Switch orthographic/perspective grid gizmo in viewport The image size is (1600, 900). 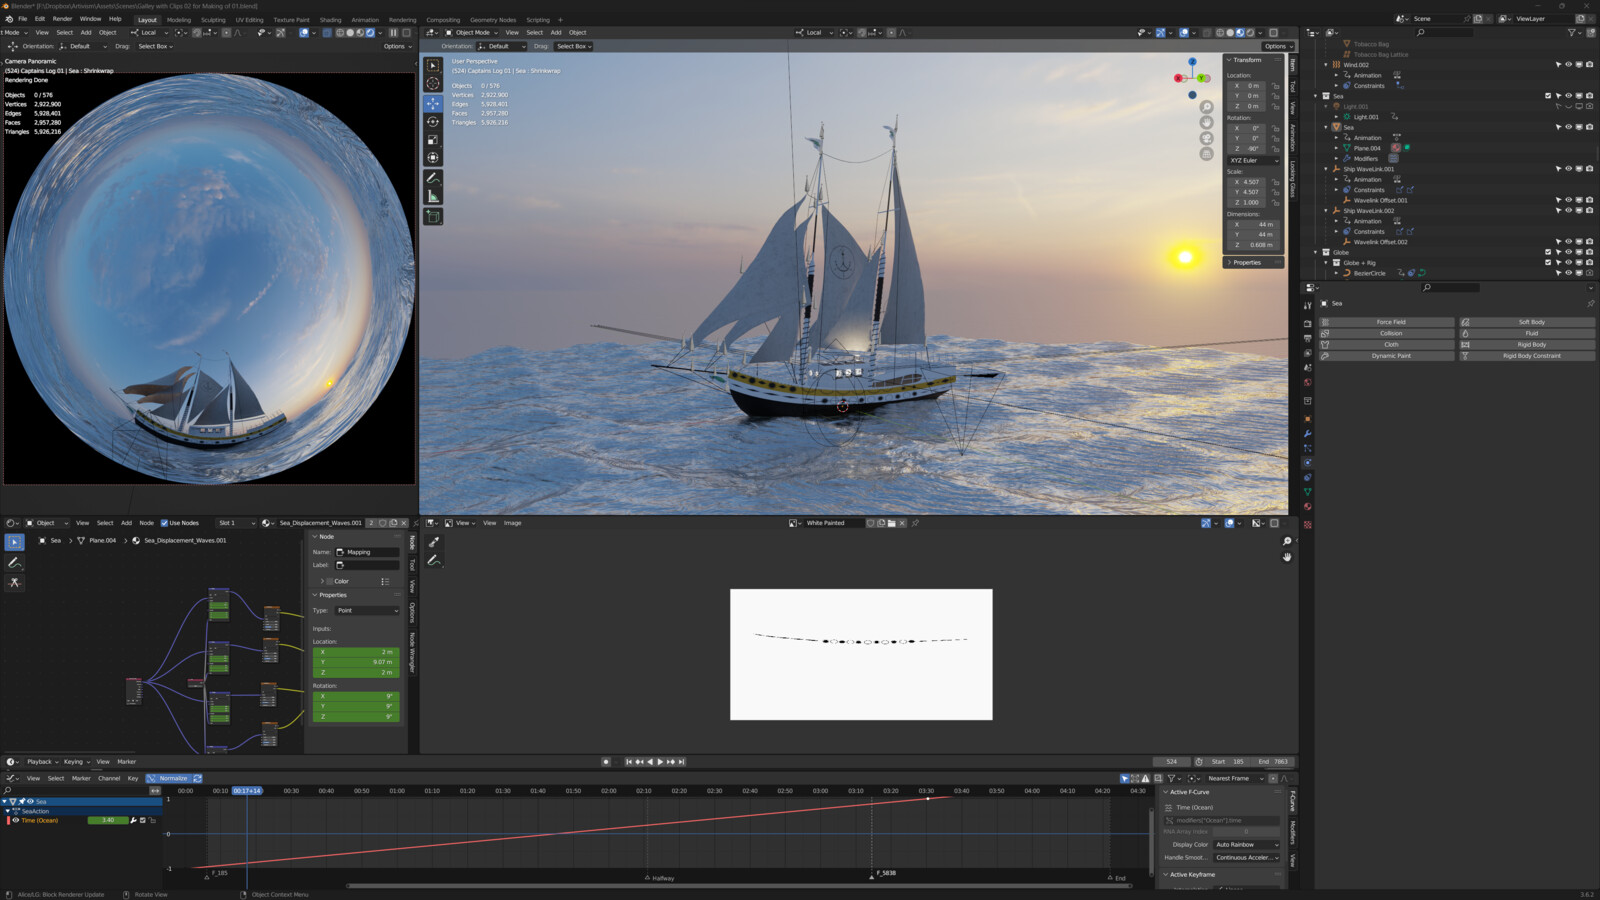point(1206,154)
